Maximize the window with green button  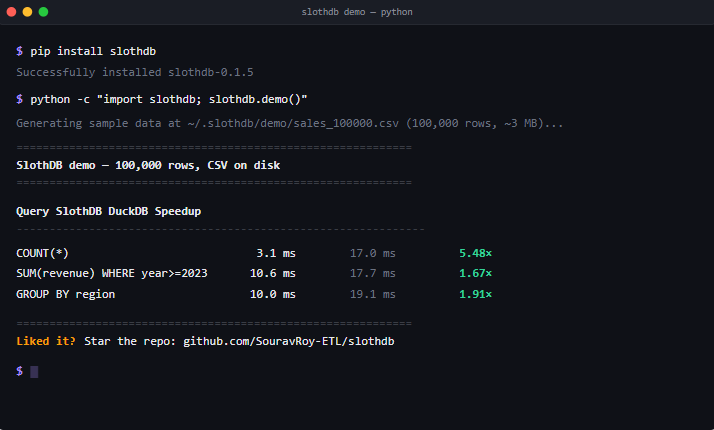(x=43, y=12)
